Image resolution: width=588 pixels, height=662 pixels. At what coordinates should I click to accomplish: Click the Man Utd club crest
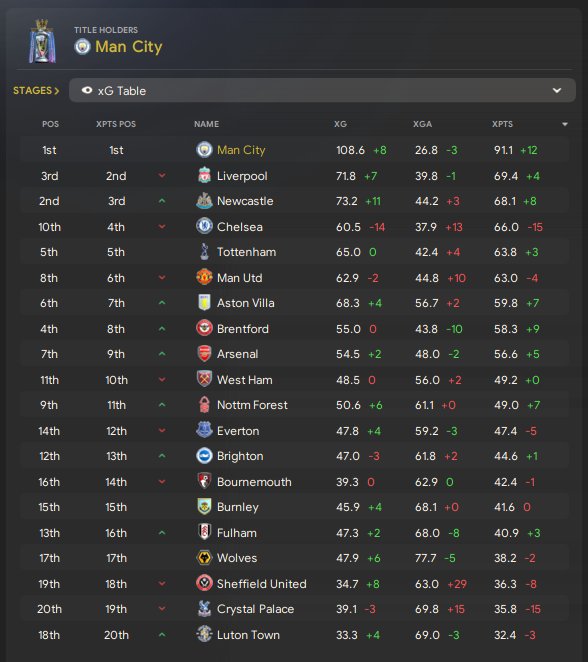pyautogui.click(x=204, y=277)
